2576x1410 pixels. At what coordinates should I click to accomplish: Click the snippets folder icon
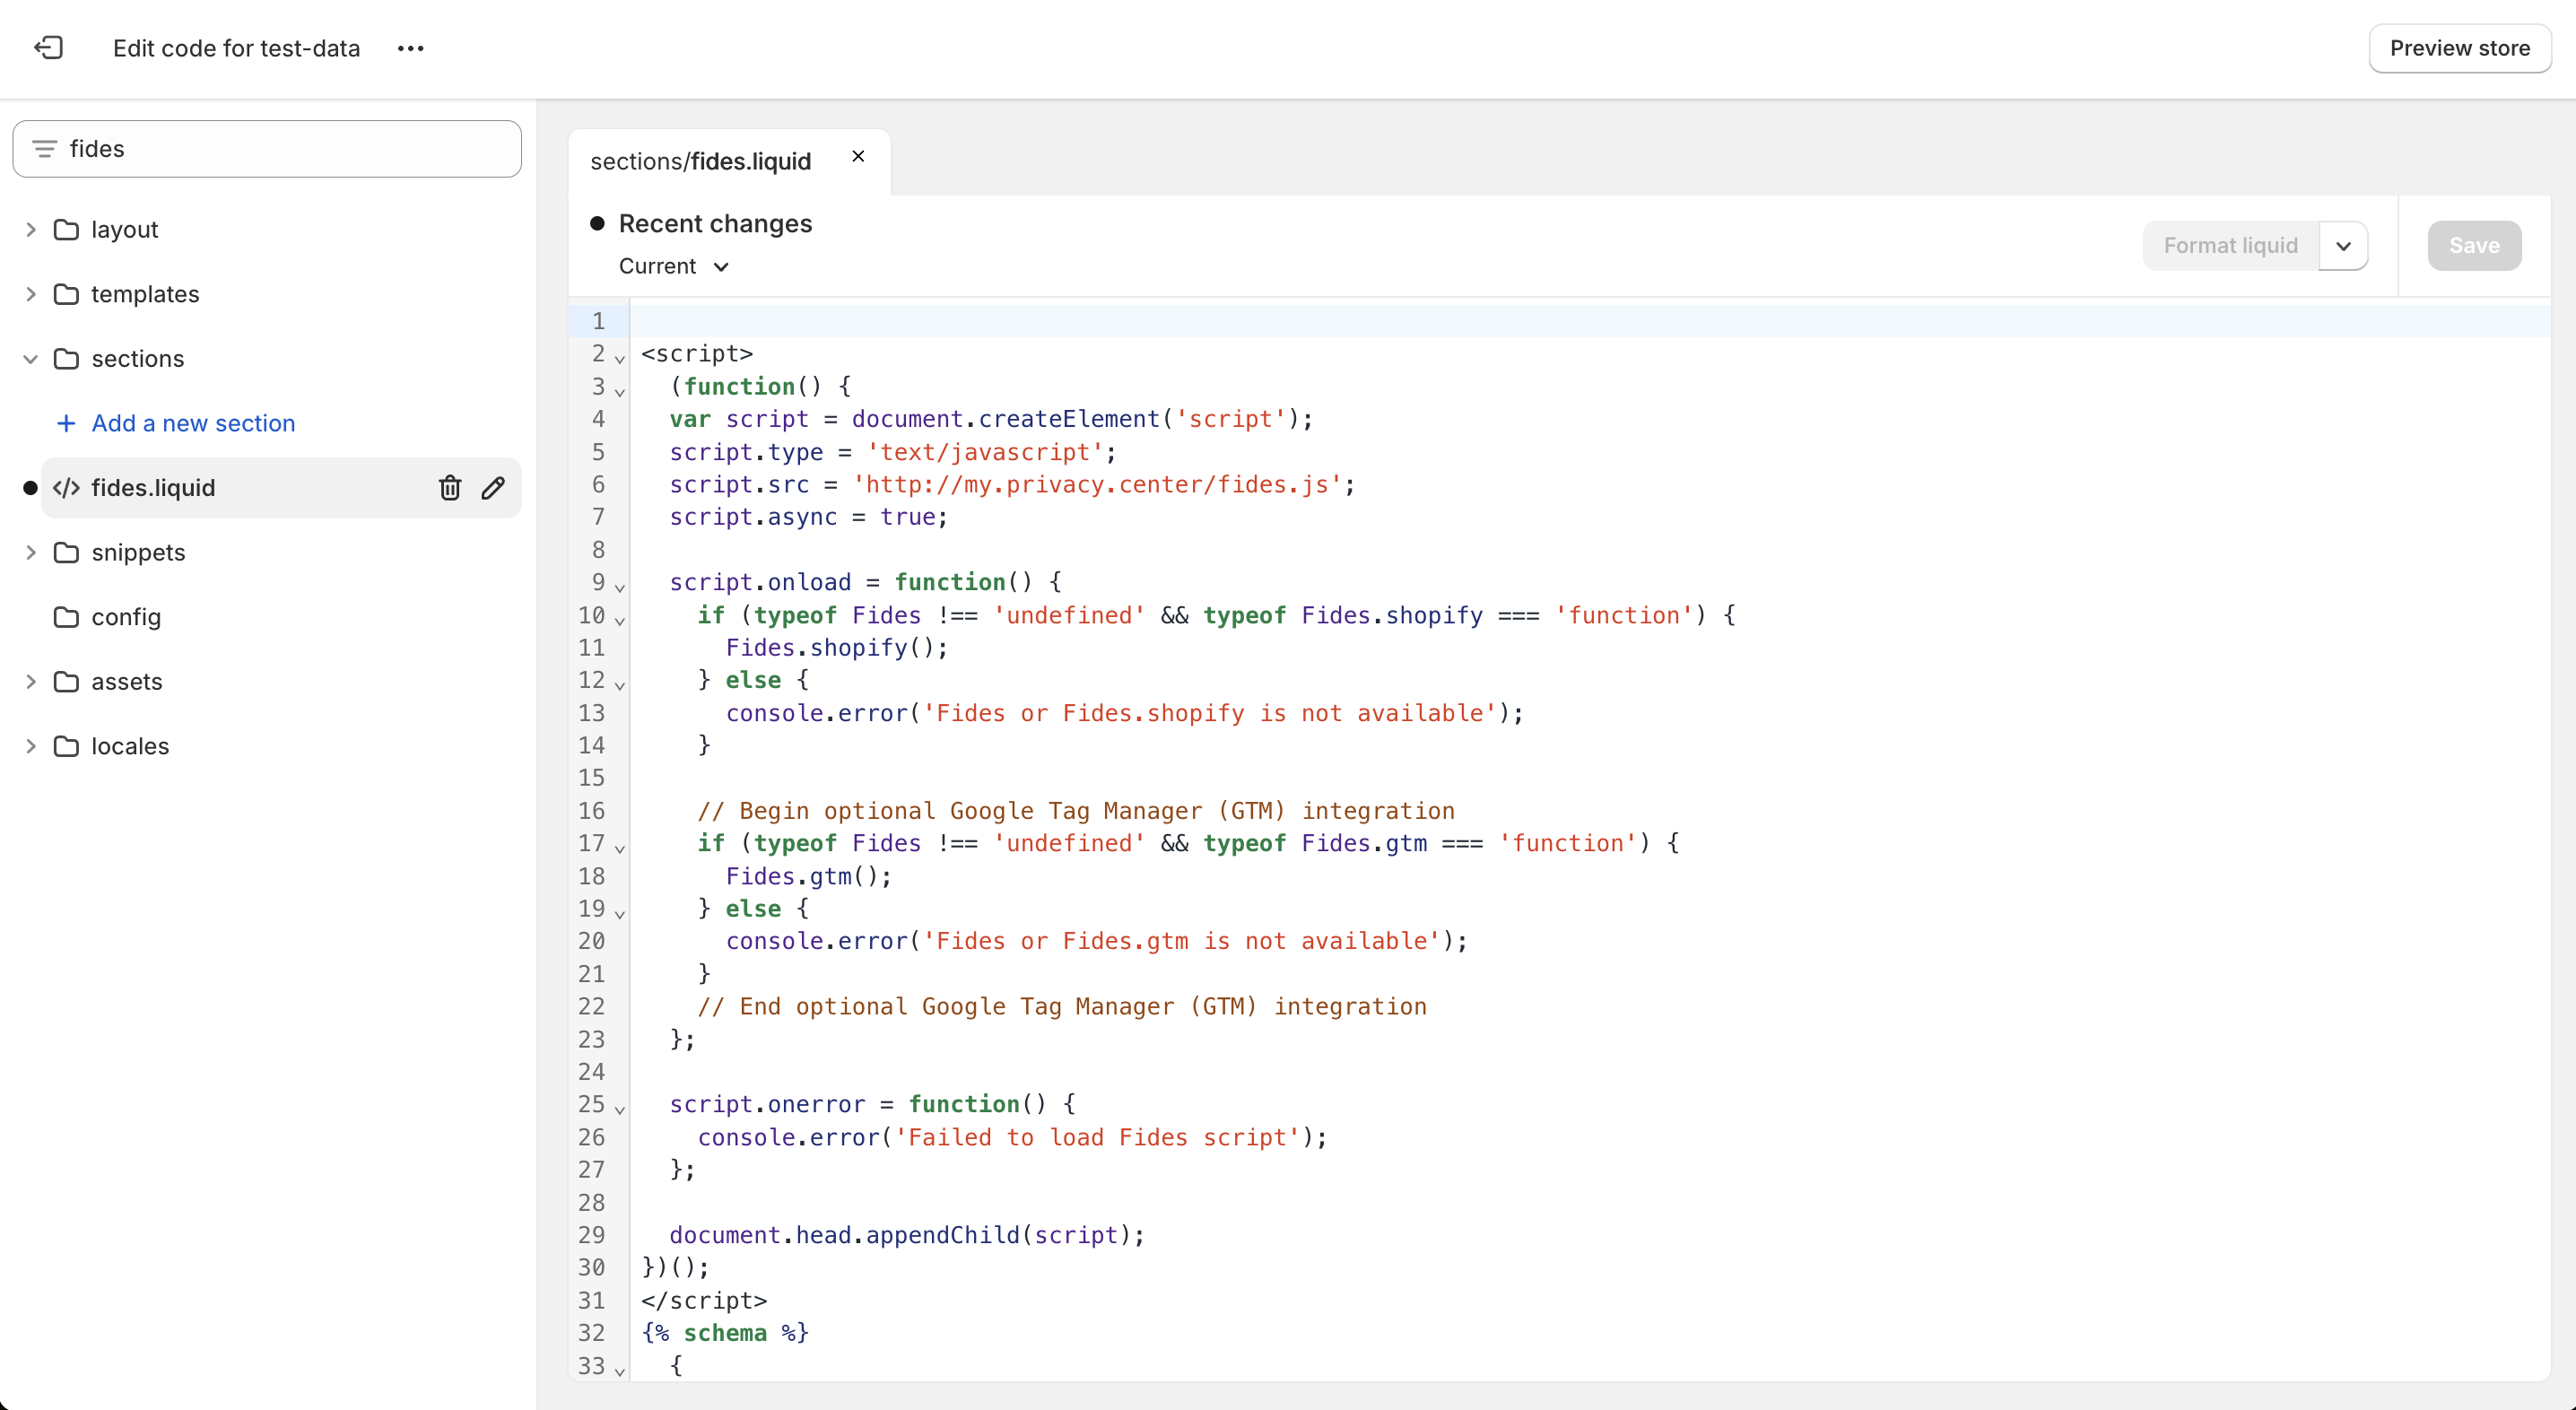(66, 553)
